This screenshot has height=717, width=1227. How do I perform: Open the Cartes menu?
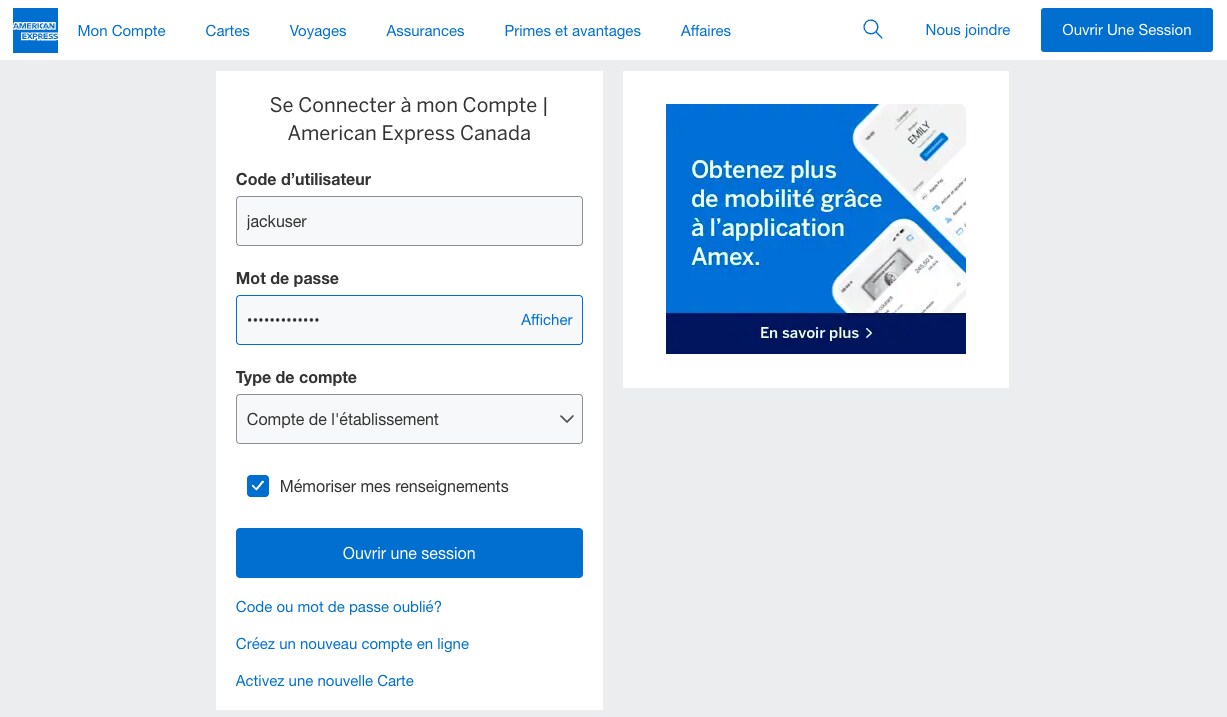227,31
